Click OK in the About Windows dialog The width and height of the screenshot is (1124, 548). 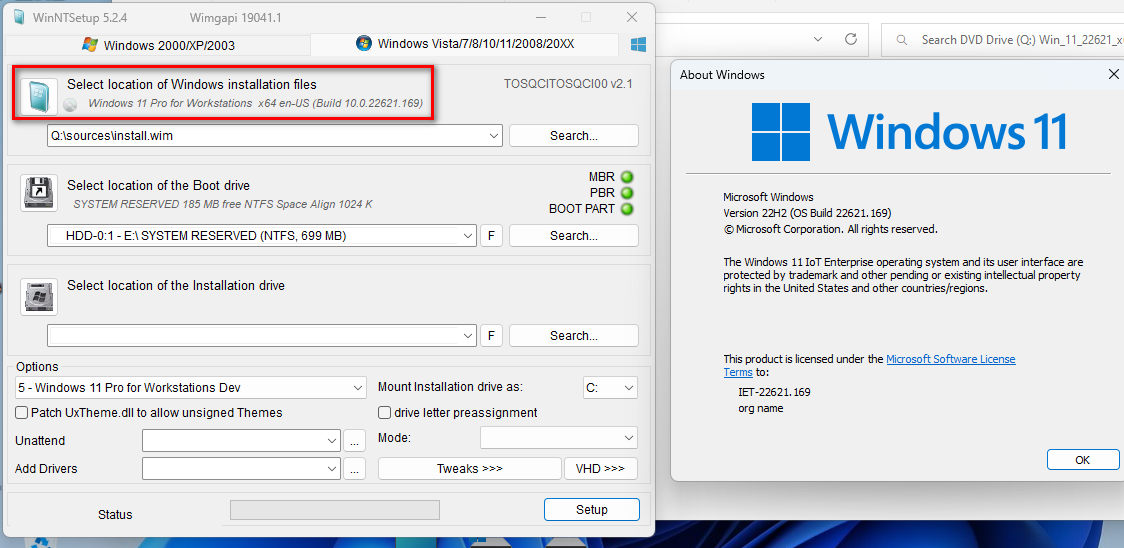pyautogui.click(x=1082, y=460)
